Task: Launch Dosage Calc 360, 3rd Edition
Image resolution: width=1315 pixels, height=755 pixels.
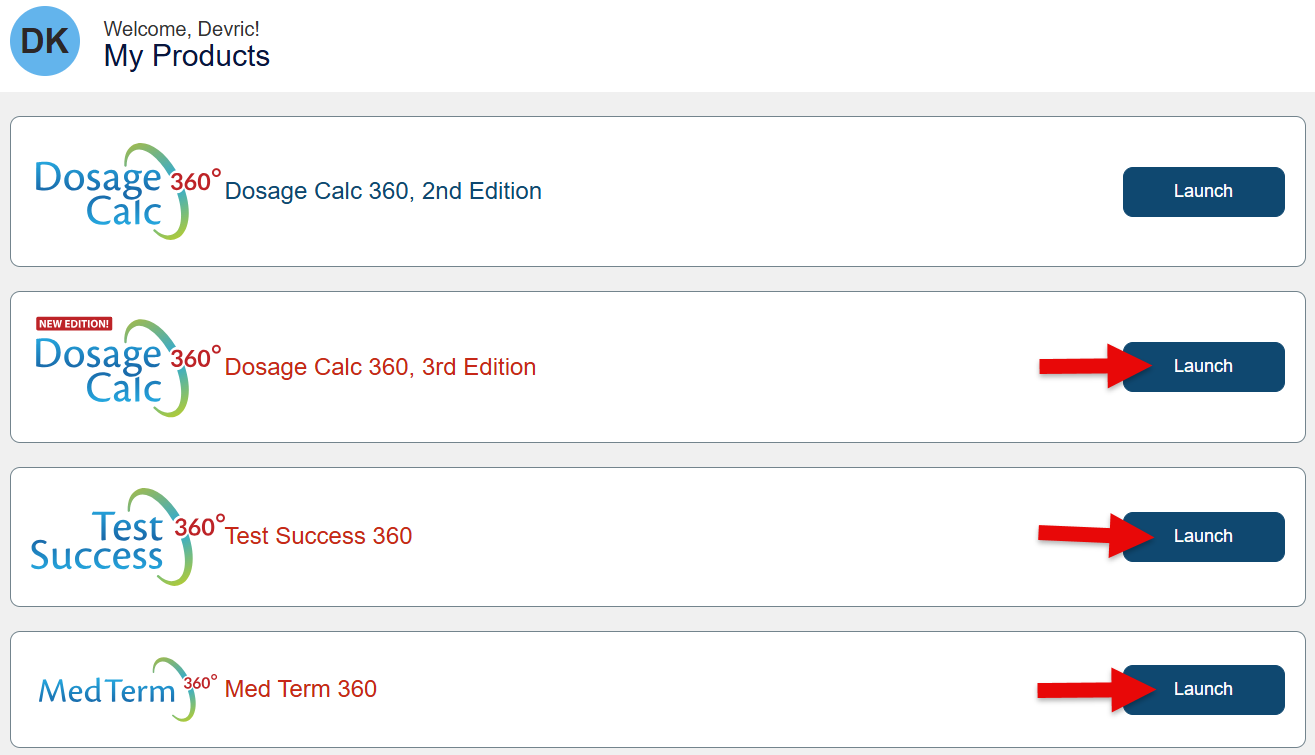Action: [x=1203, y=367]
